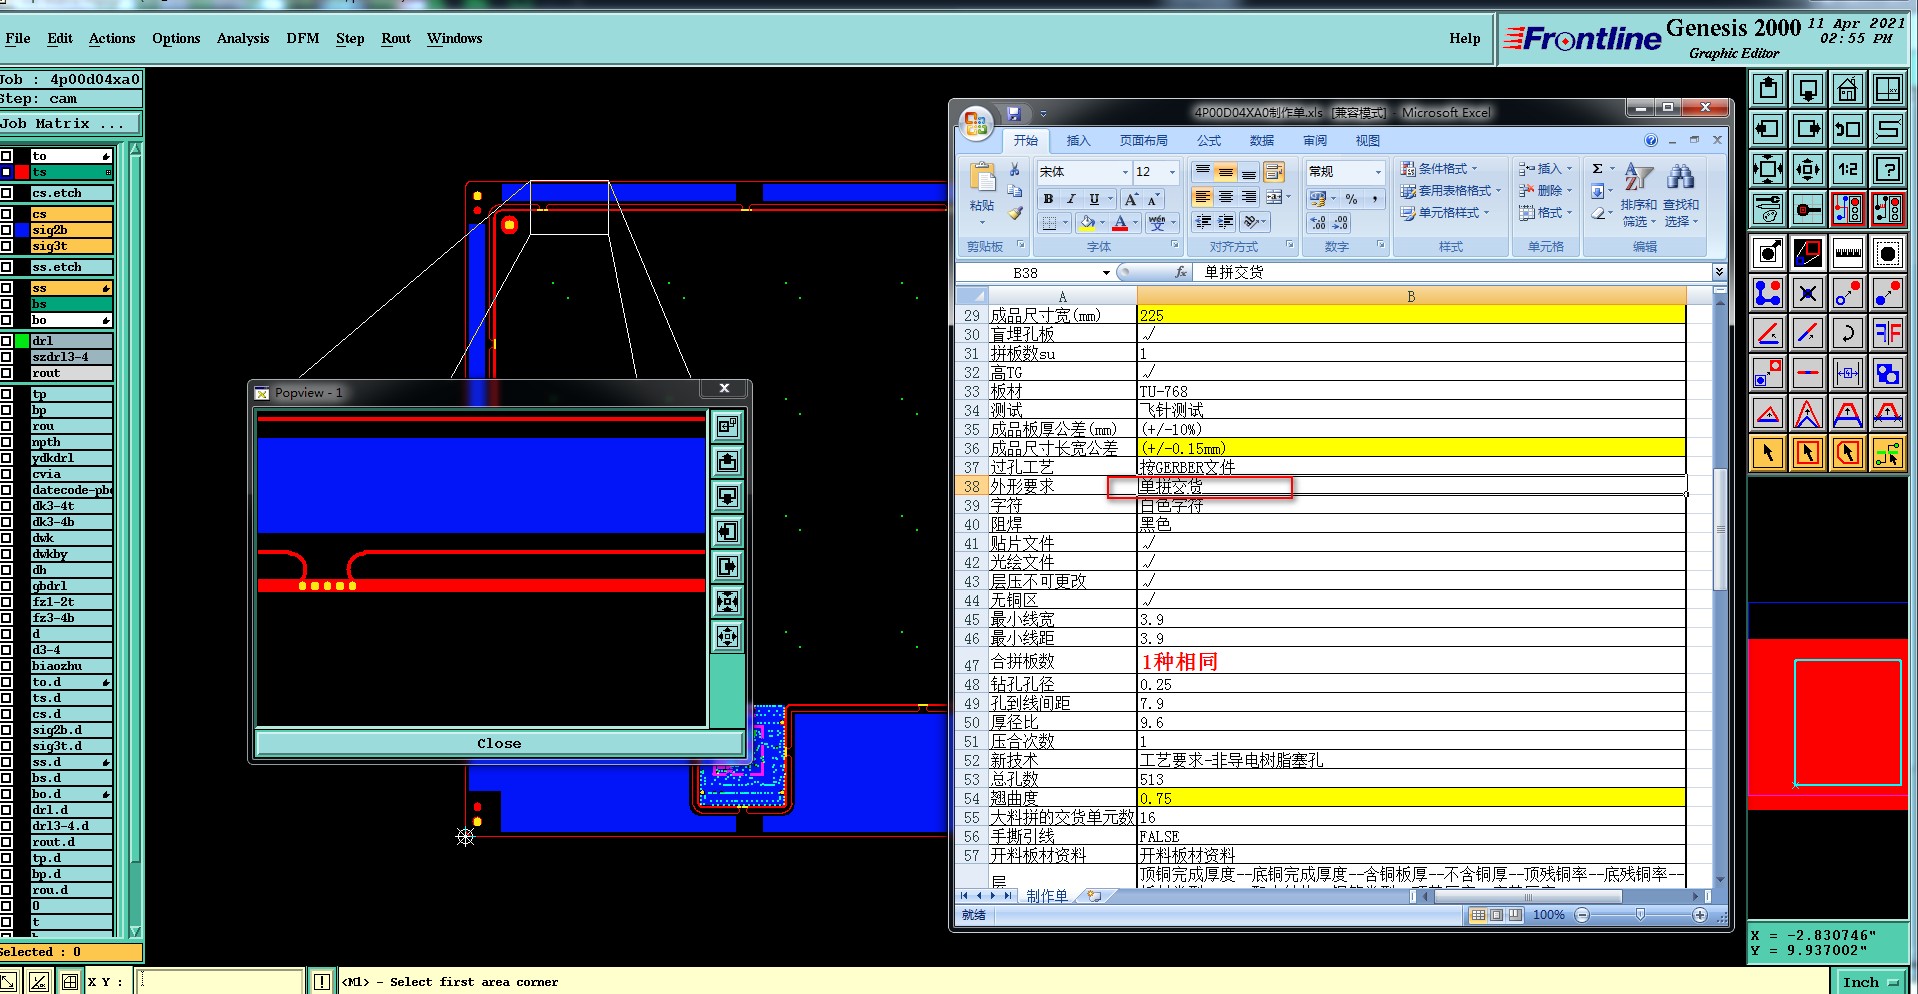Open the Analysis menu

[x=242, y=38]
